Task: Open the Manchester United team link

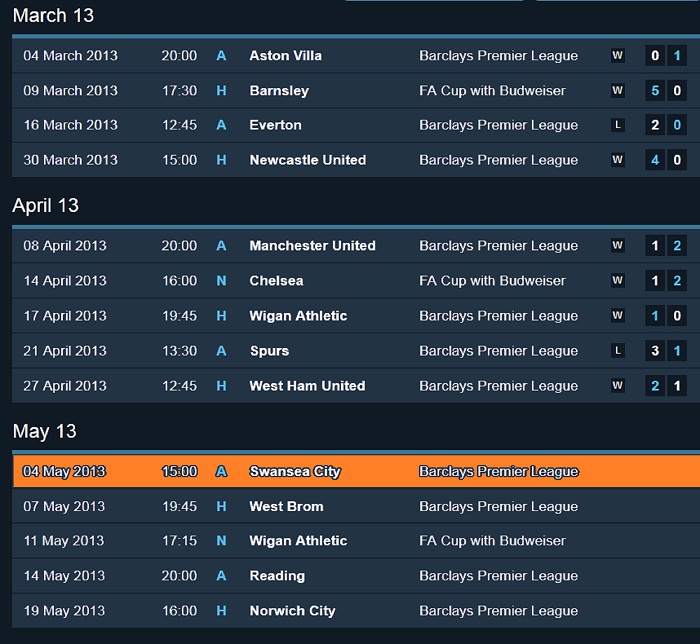Action: (x=312, y=246)
